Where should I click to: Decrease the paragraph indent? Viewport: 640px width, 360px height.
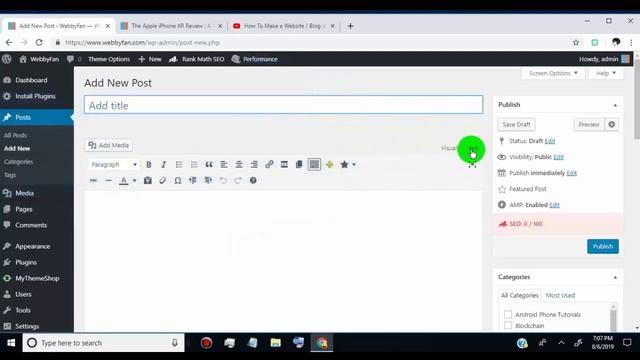193,180
